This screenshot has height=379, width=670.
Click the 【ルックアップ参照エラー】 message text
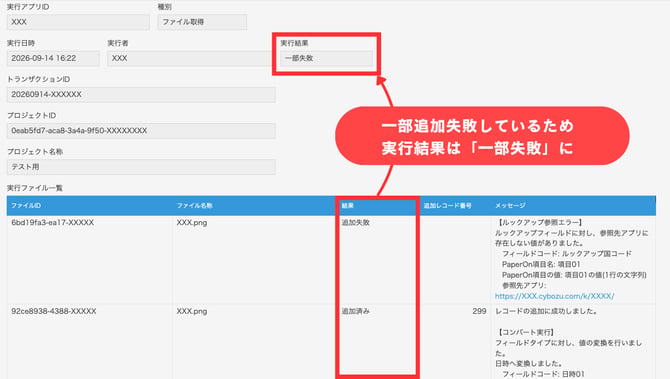(x=539, y=223)
